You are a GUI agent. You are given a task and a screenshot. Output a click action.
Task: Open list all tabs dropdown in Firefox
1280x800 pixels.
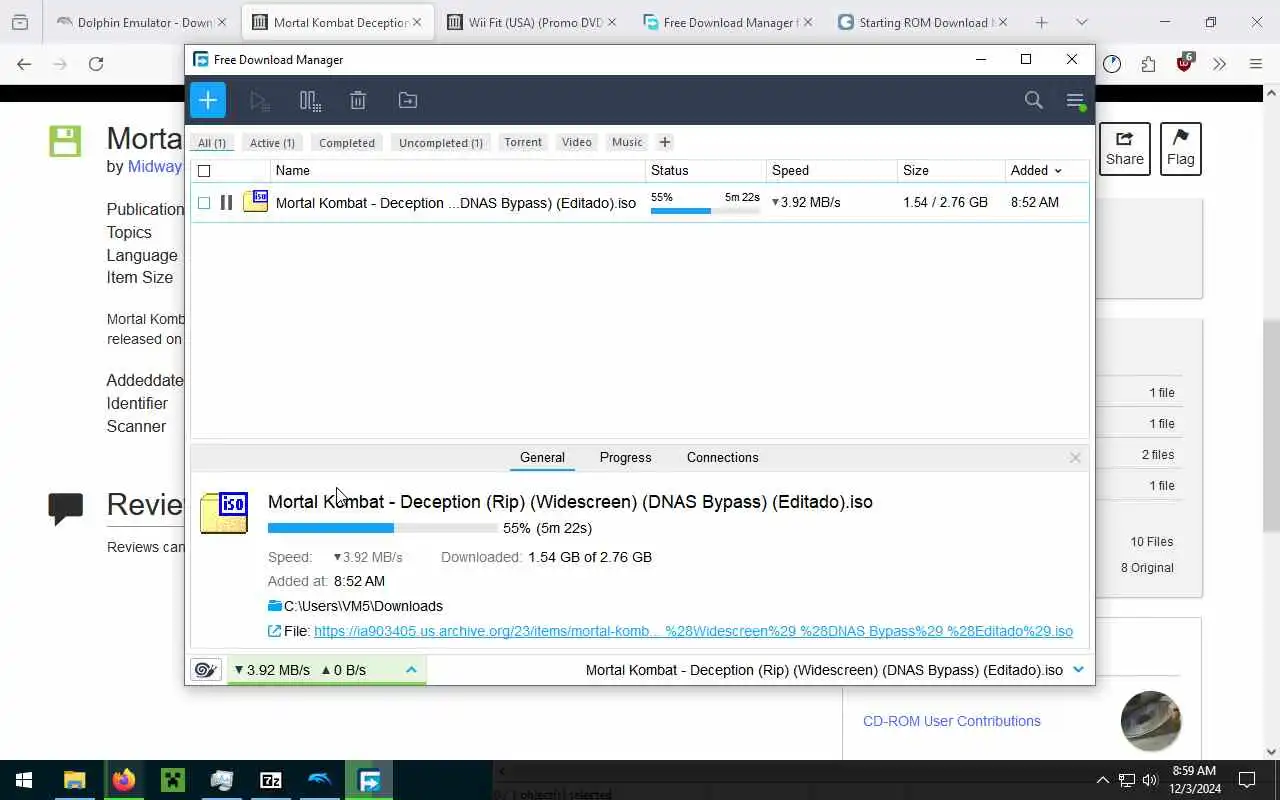[1082, 22]
